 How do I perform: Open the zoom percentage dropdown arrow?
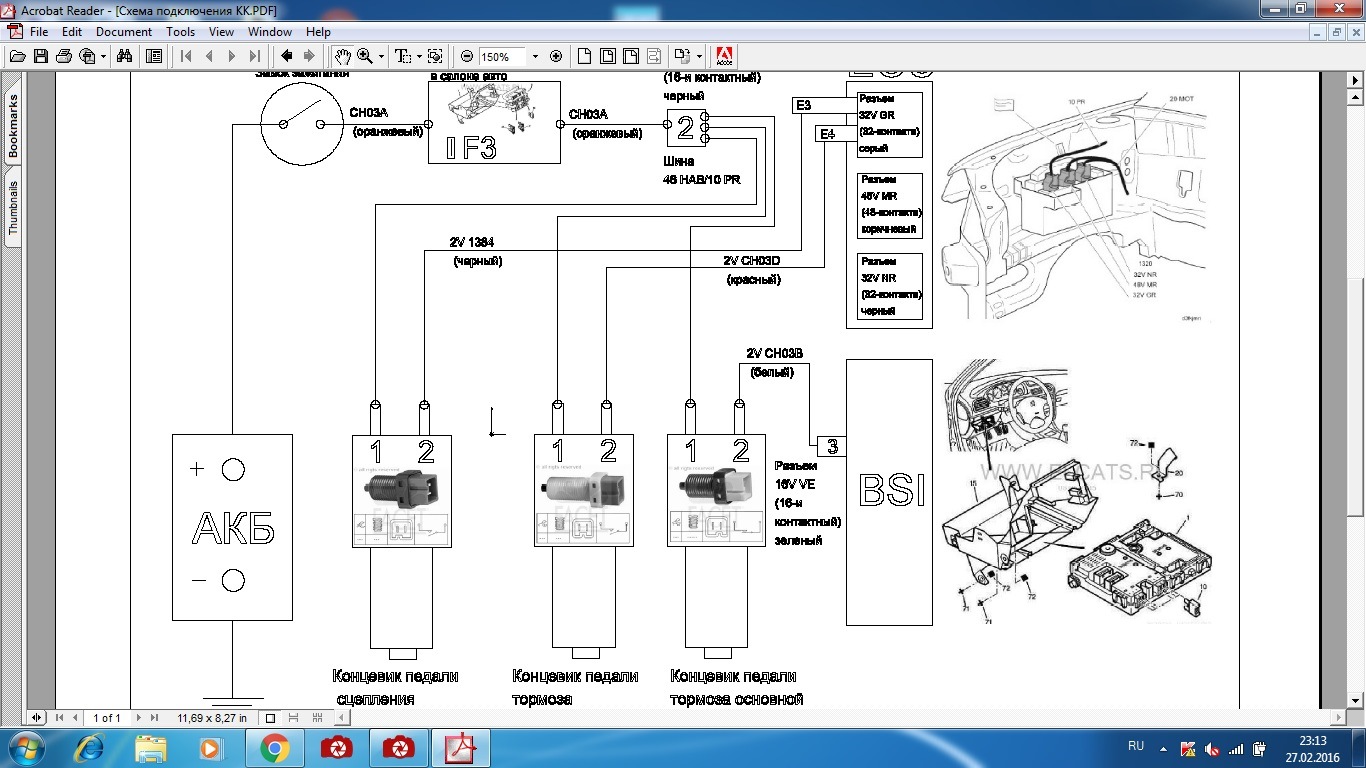pyautogui.click(x=535, y=56)
